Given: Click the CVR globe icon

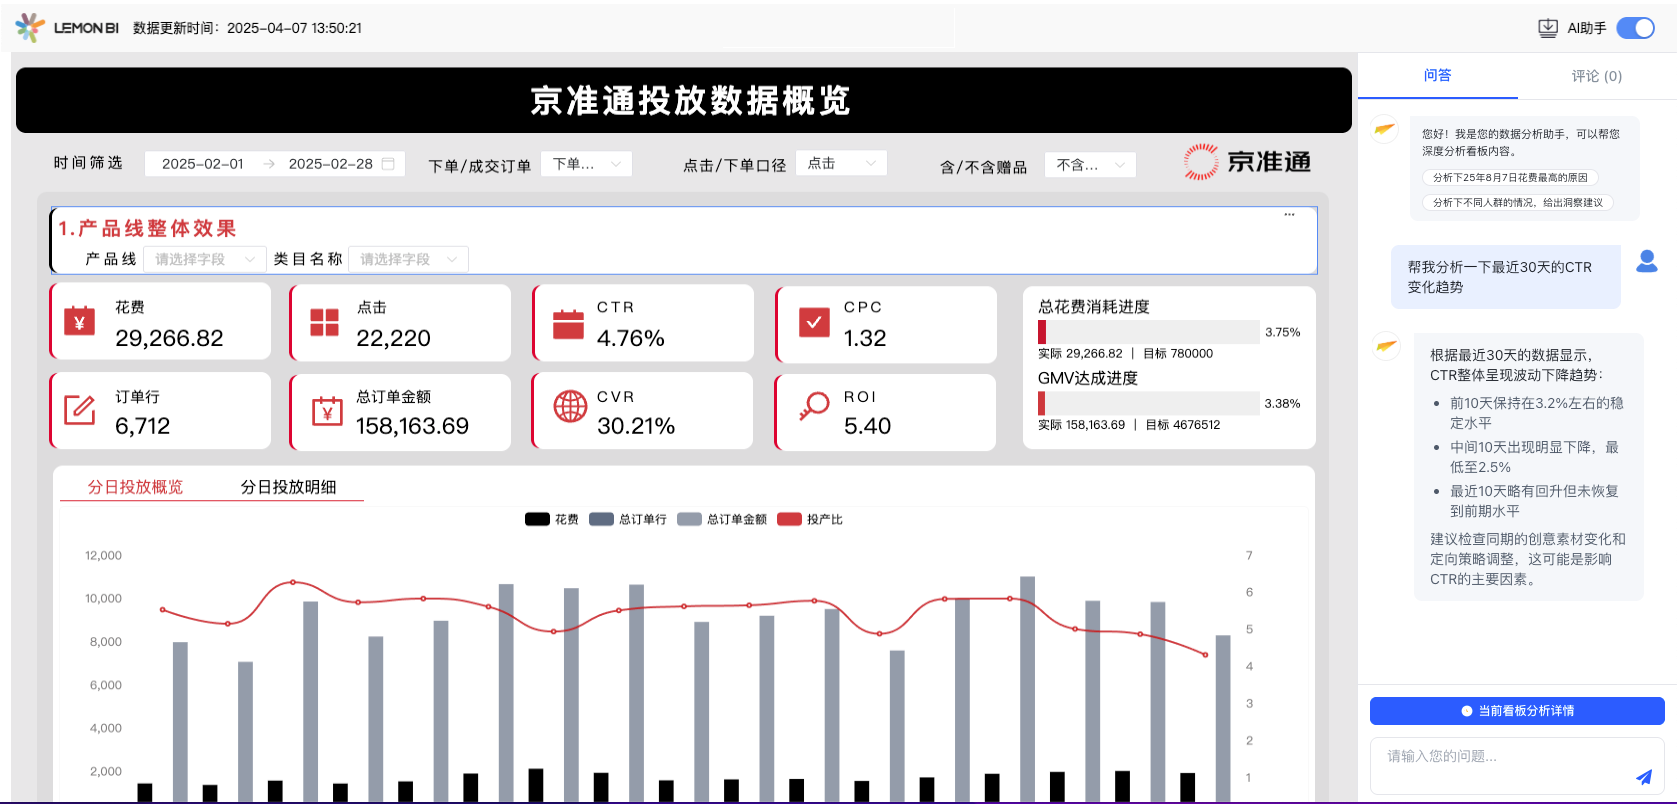Looking at the screenshot, I should point(570,406).
